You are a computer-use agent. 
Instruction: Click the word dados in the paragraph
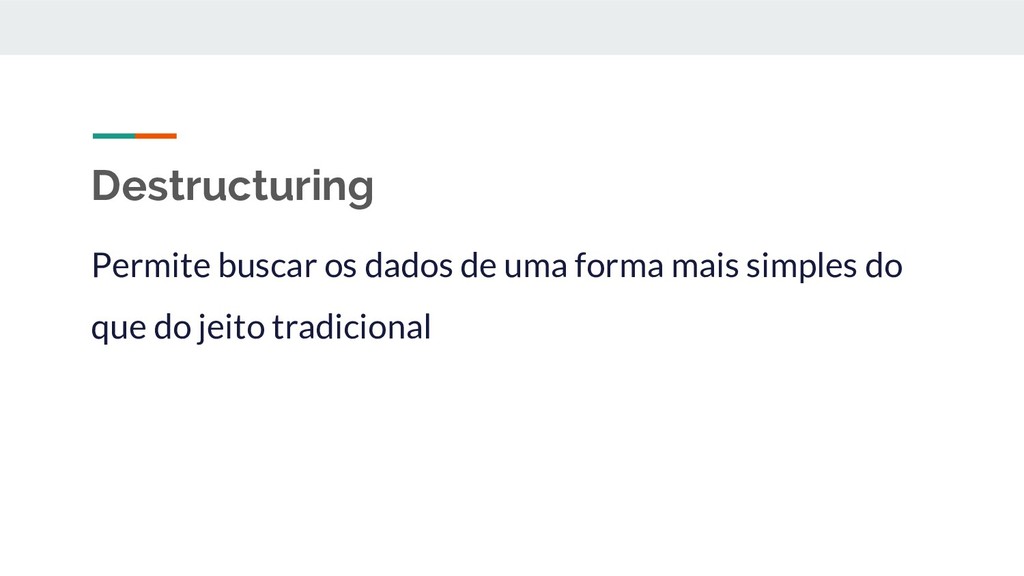tap(408, 266)
